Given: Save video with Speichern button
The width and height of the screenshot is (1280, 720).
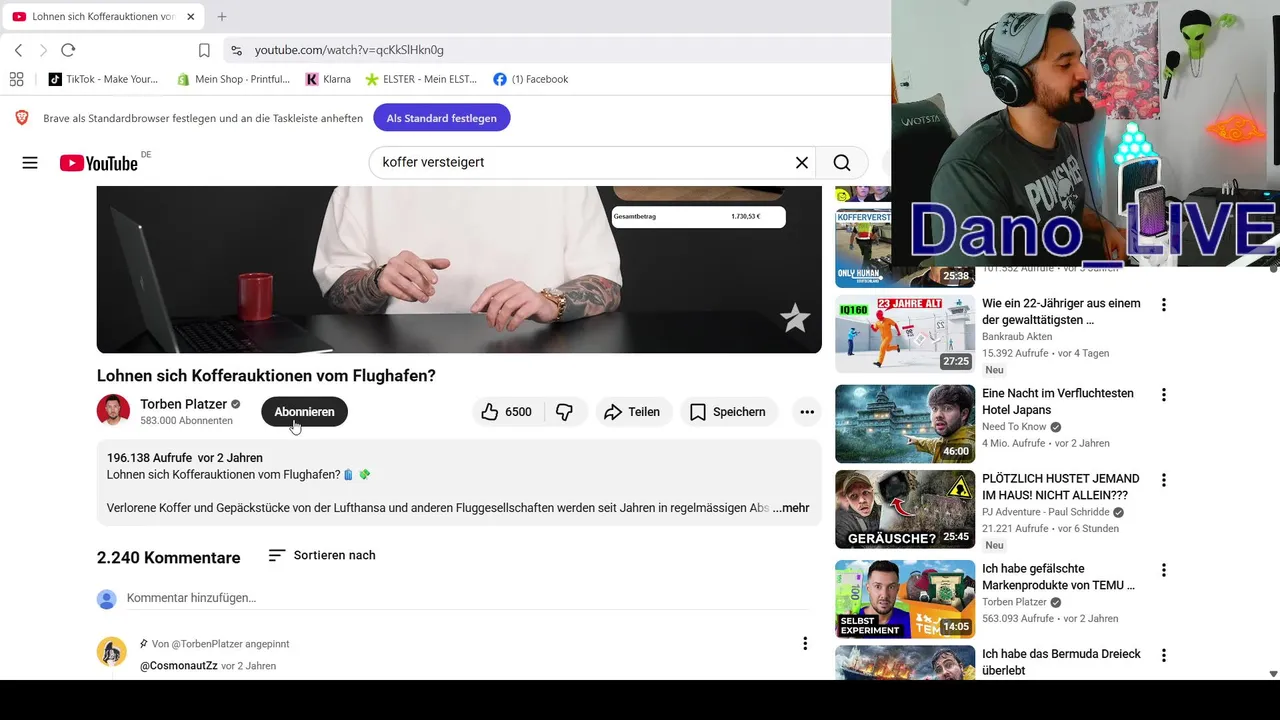Looking at the screenshot, I should (729, 412).
